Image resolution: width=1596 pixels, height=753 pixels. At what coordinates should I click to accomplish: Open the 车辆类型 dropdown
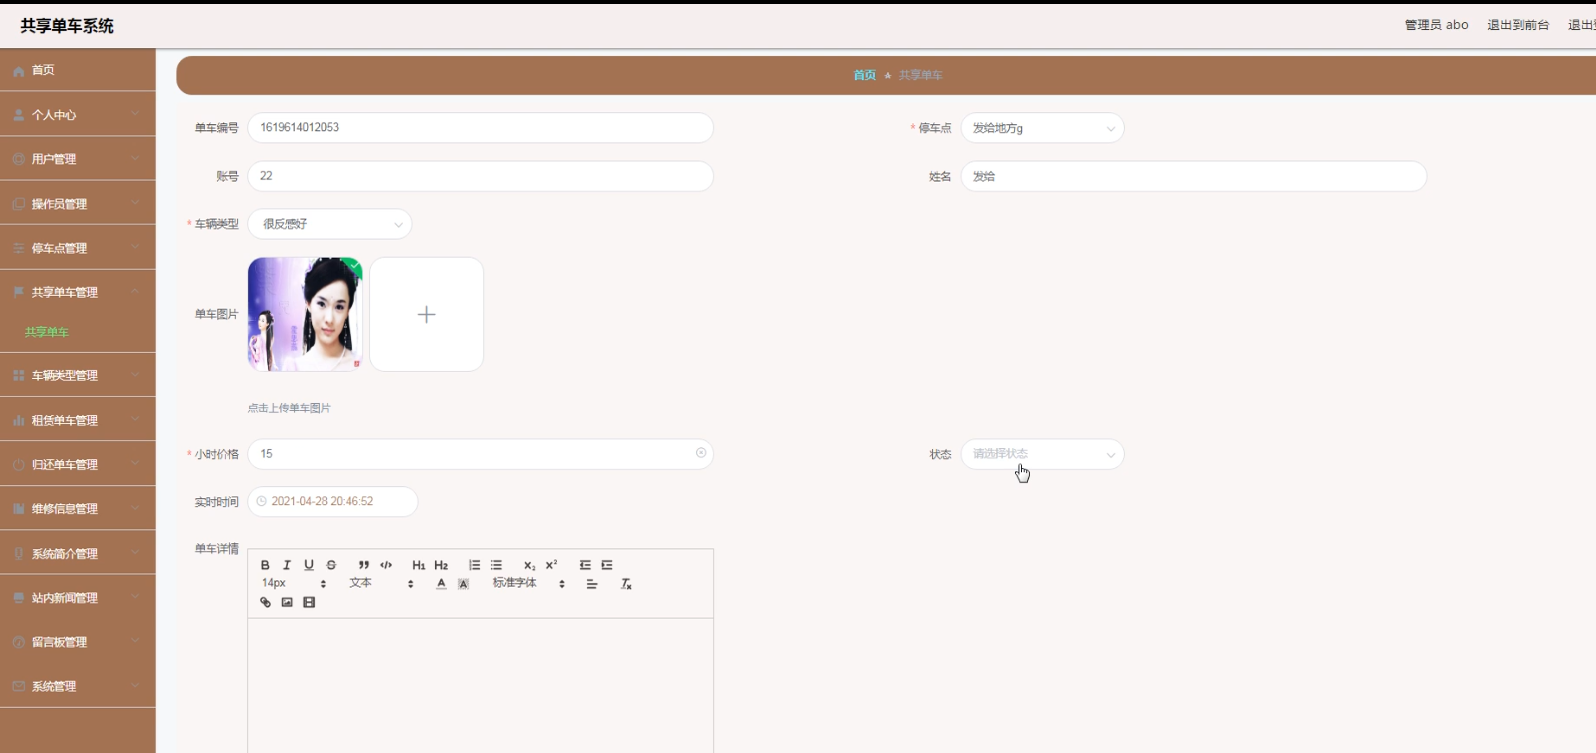330,224
